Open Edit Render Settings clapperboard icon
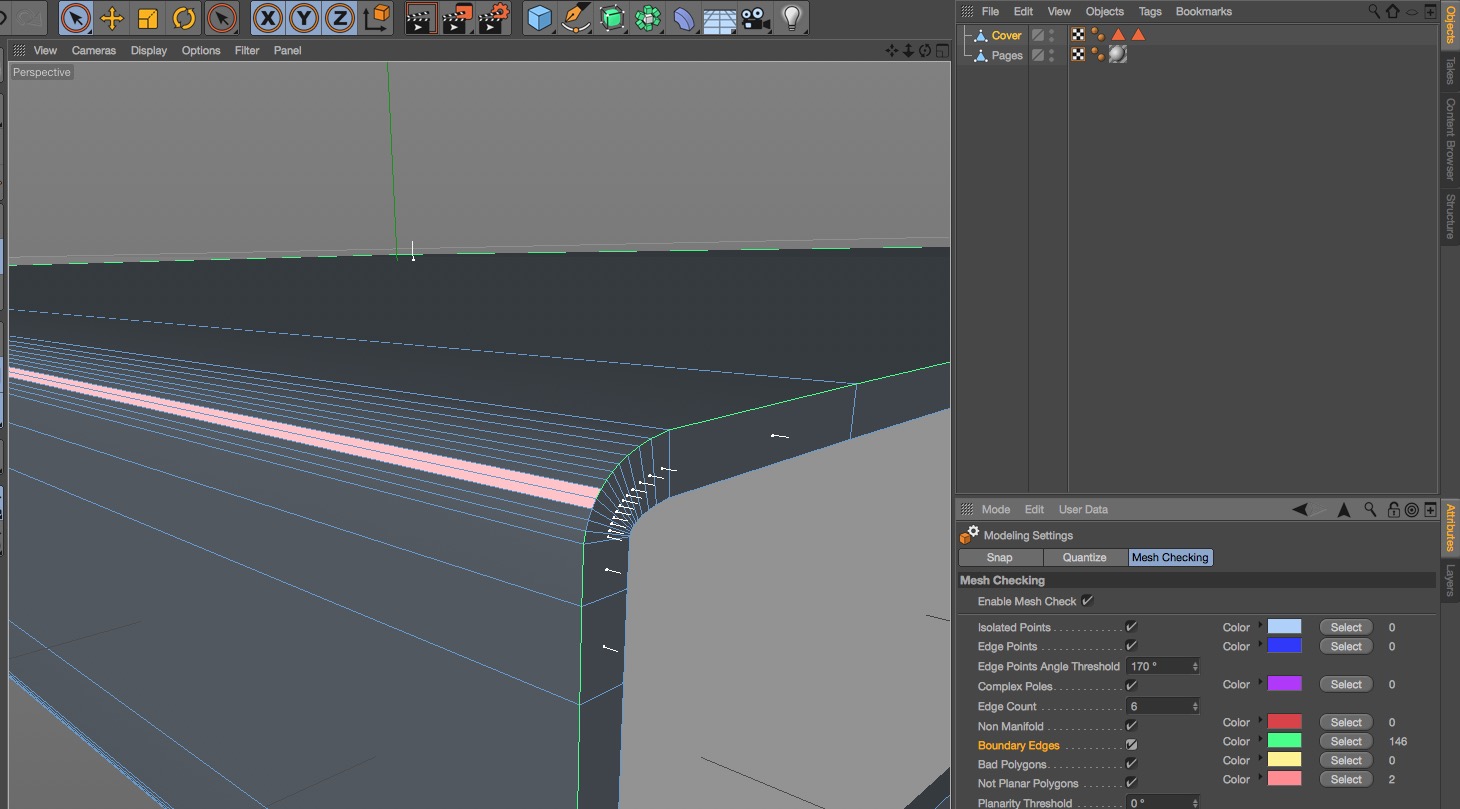 [x=493, y=18]
